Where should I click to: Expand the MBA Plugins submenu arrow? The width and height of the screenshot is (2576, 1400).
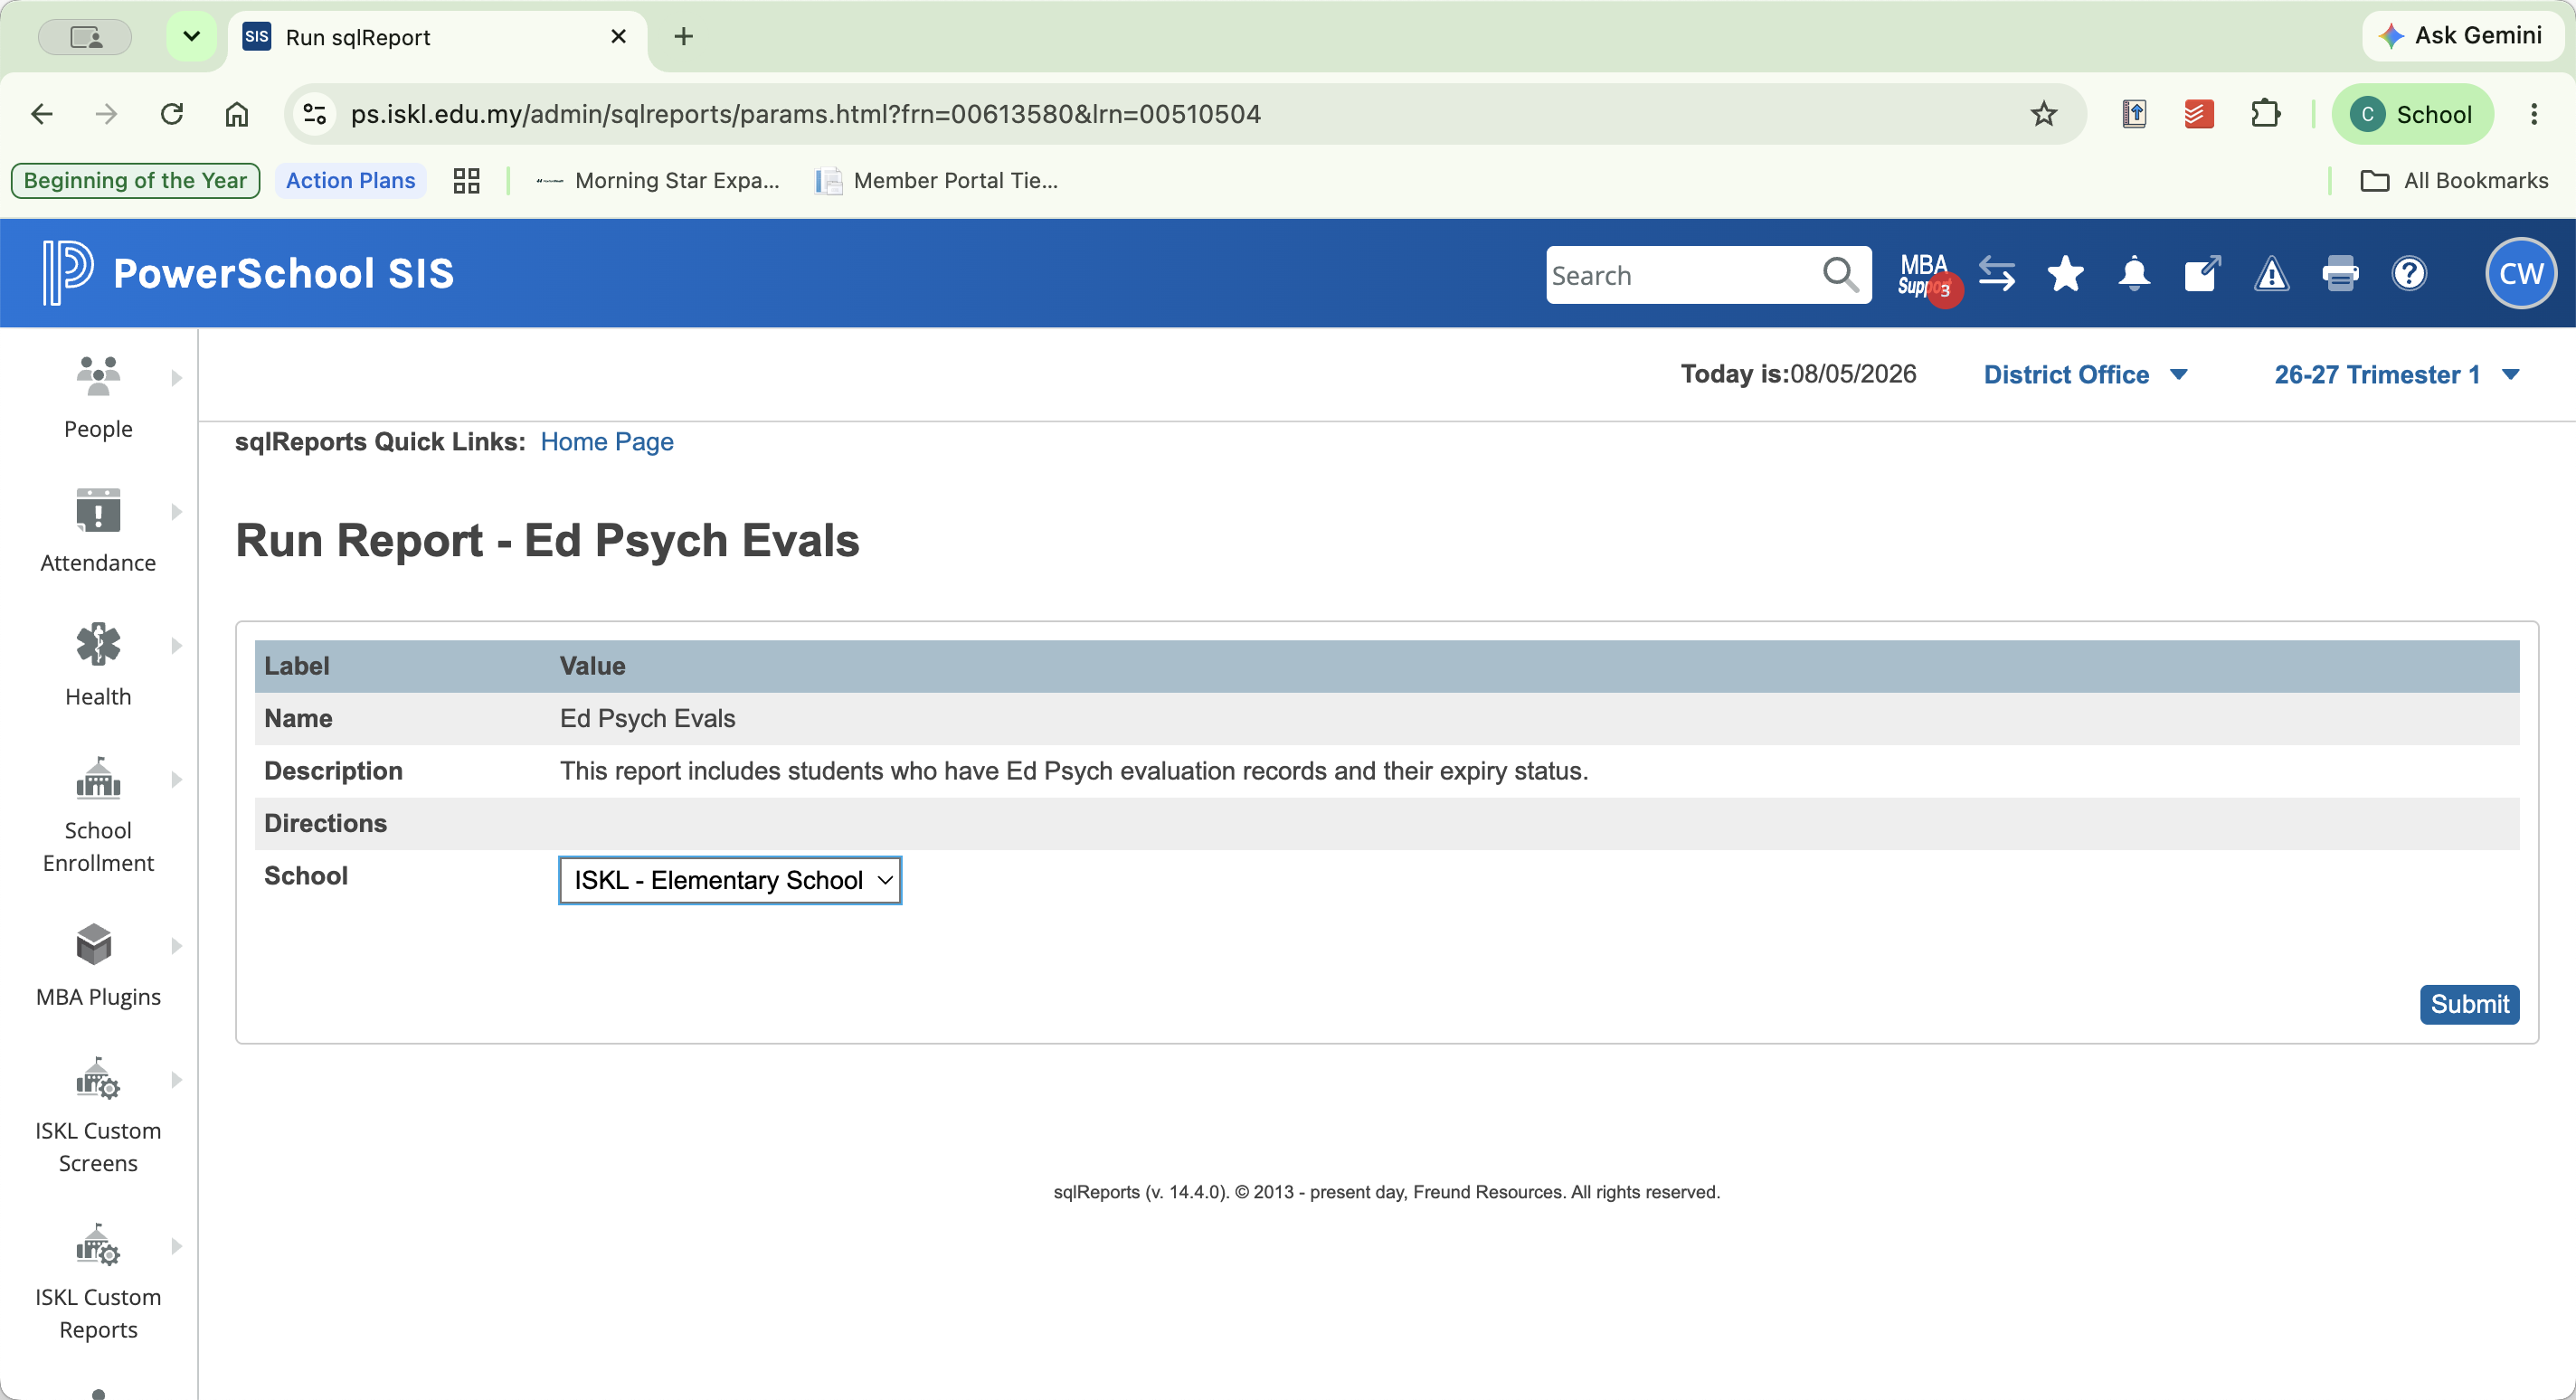coord(177,946)
